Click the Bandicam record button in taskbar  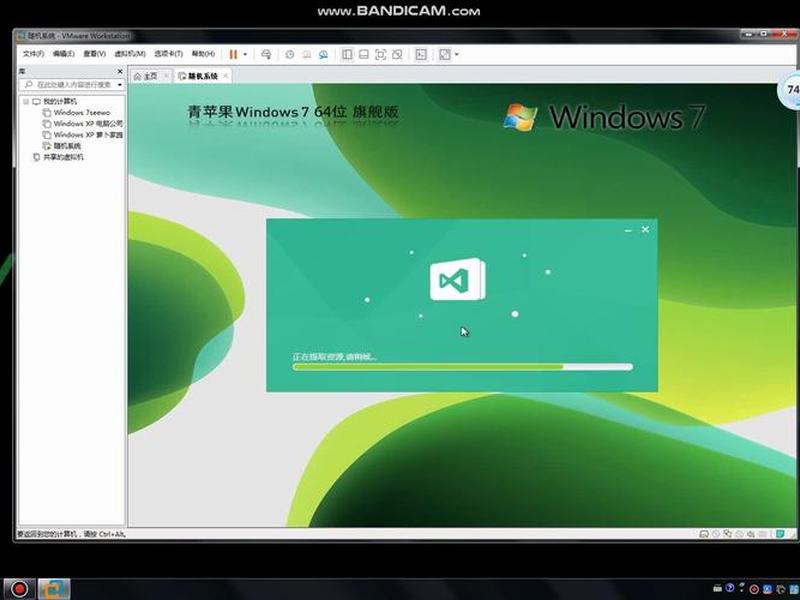click(x=19, y=589)
